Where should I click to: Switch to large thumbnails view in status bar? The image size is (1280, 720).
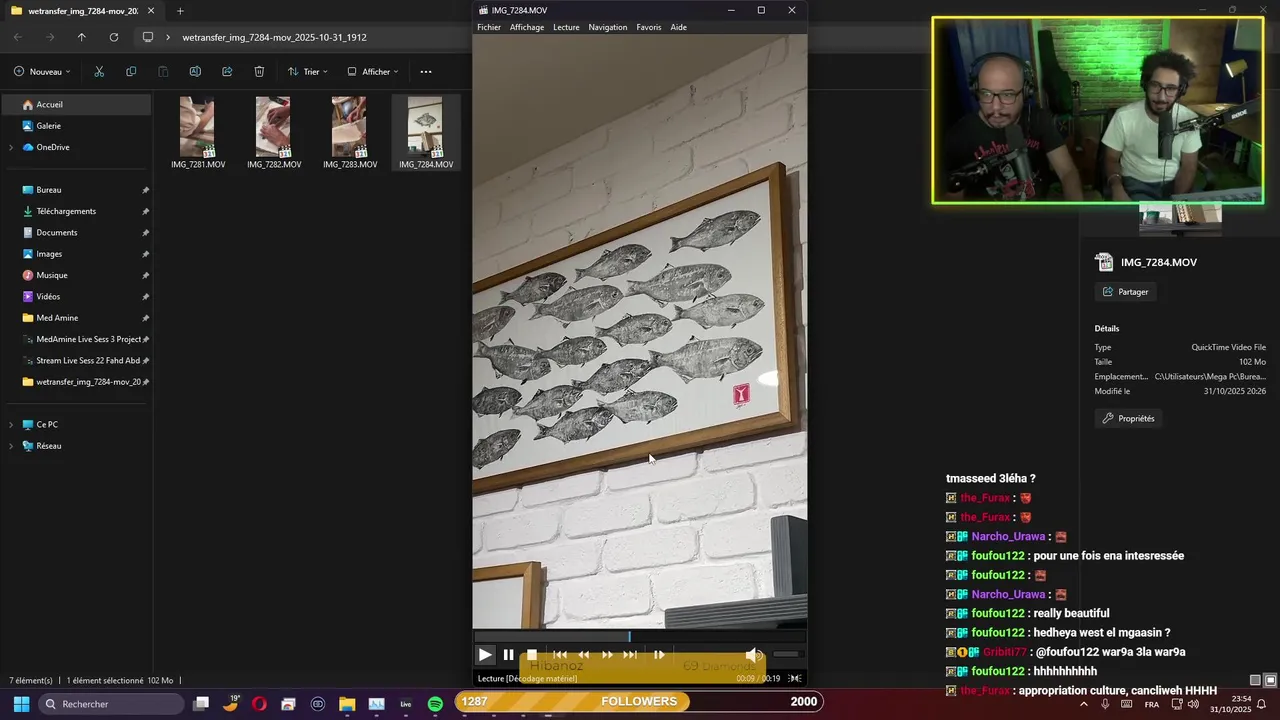1270,680
